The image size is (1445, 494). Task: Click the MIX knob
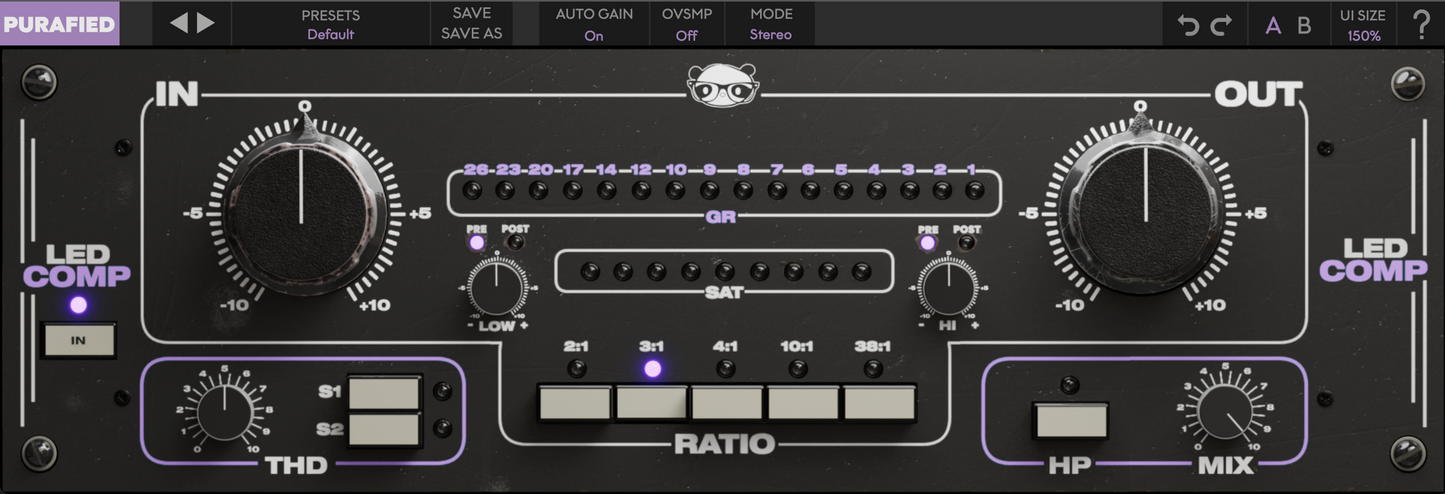pos(1220,410)
